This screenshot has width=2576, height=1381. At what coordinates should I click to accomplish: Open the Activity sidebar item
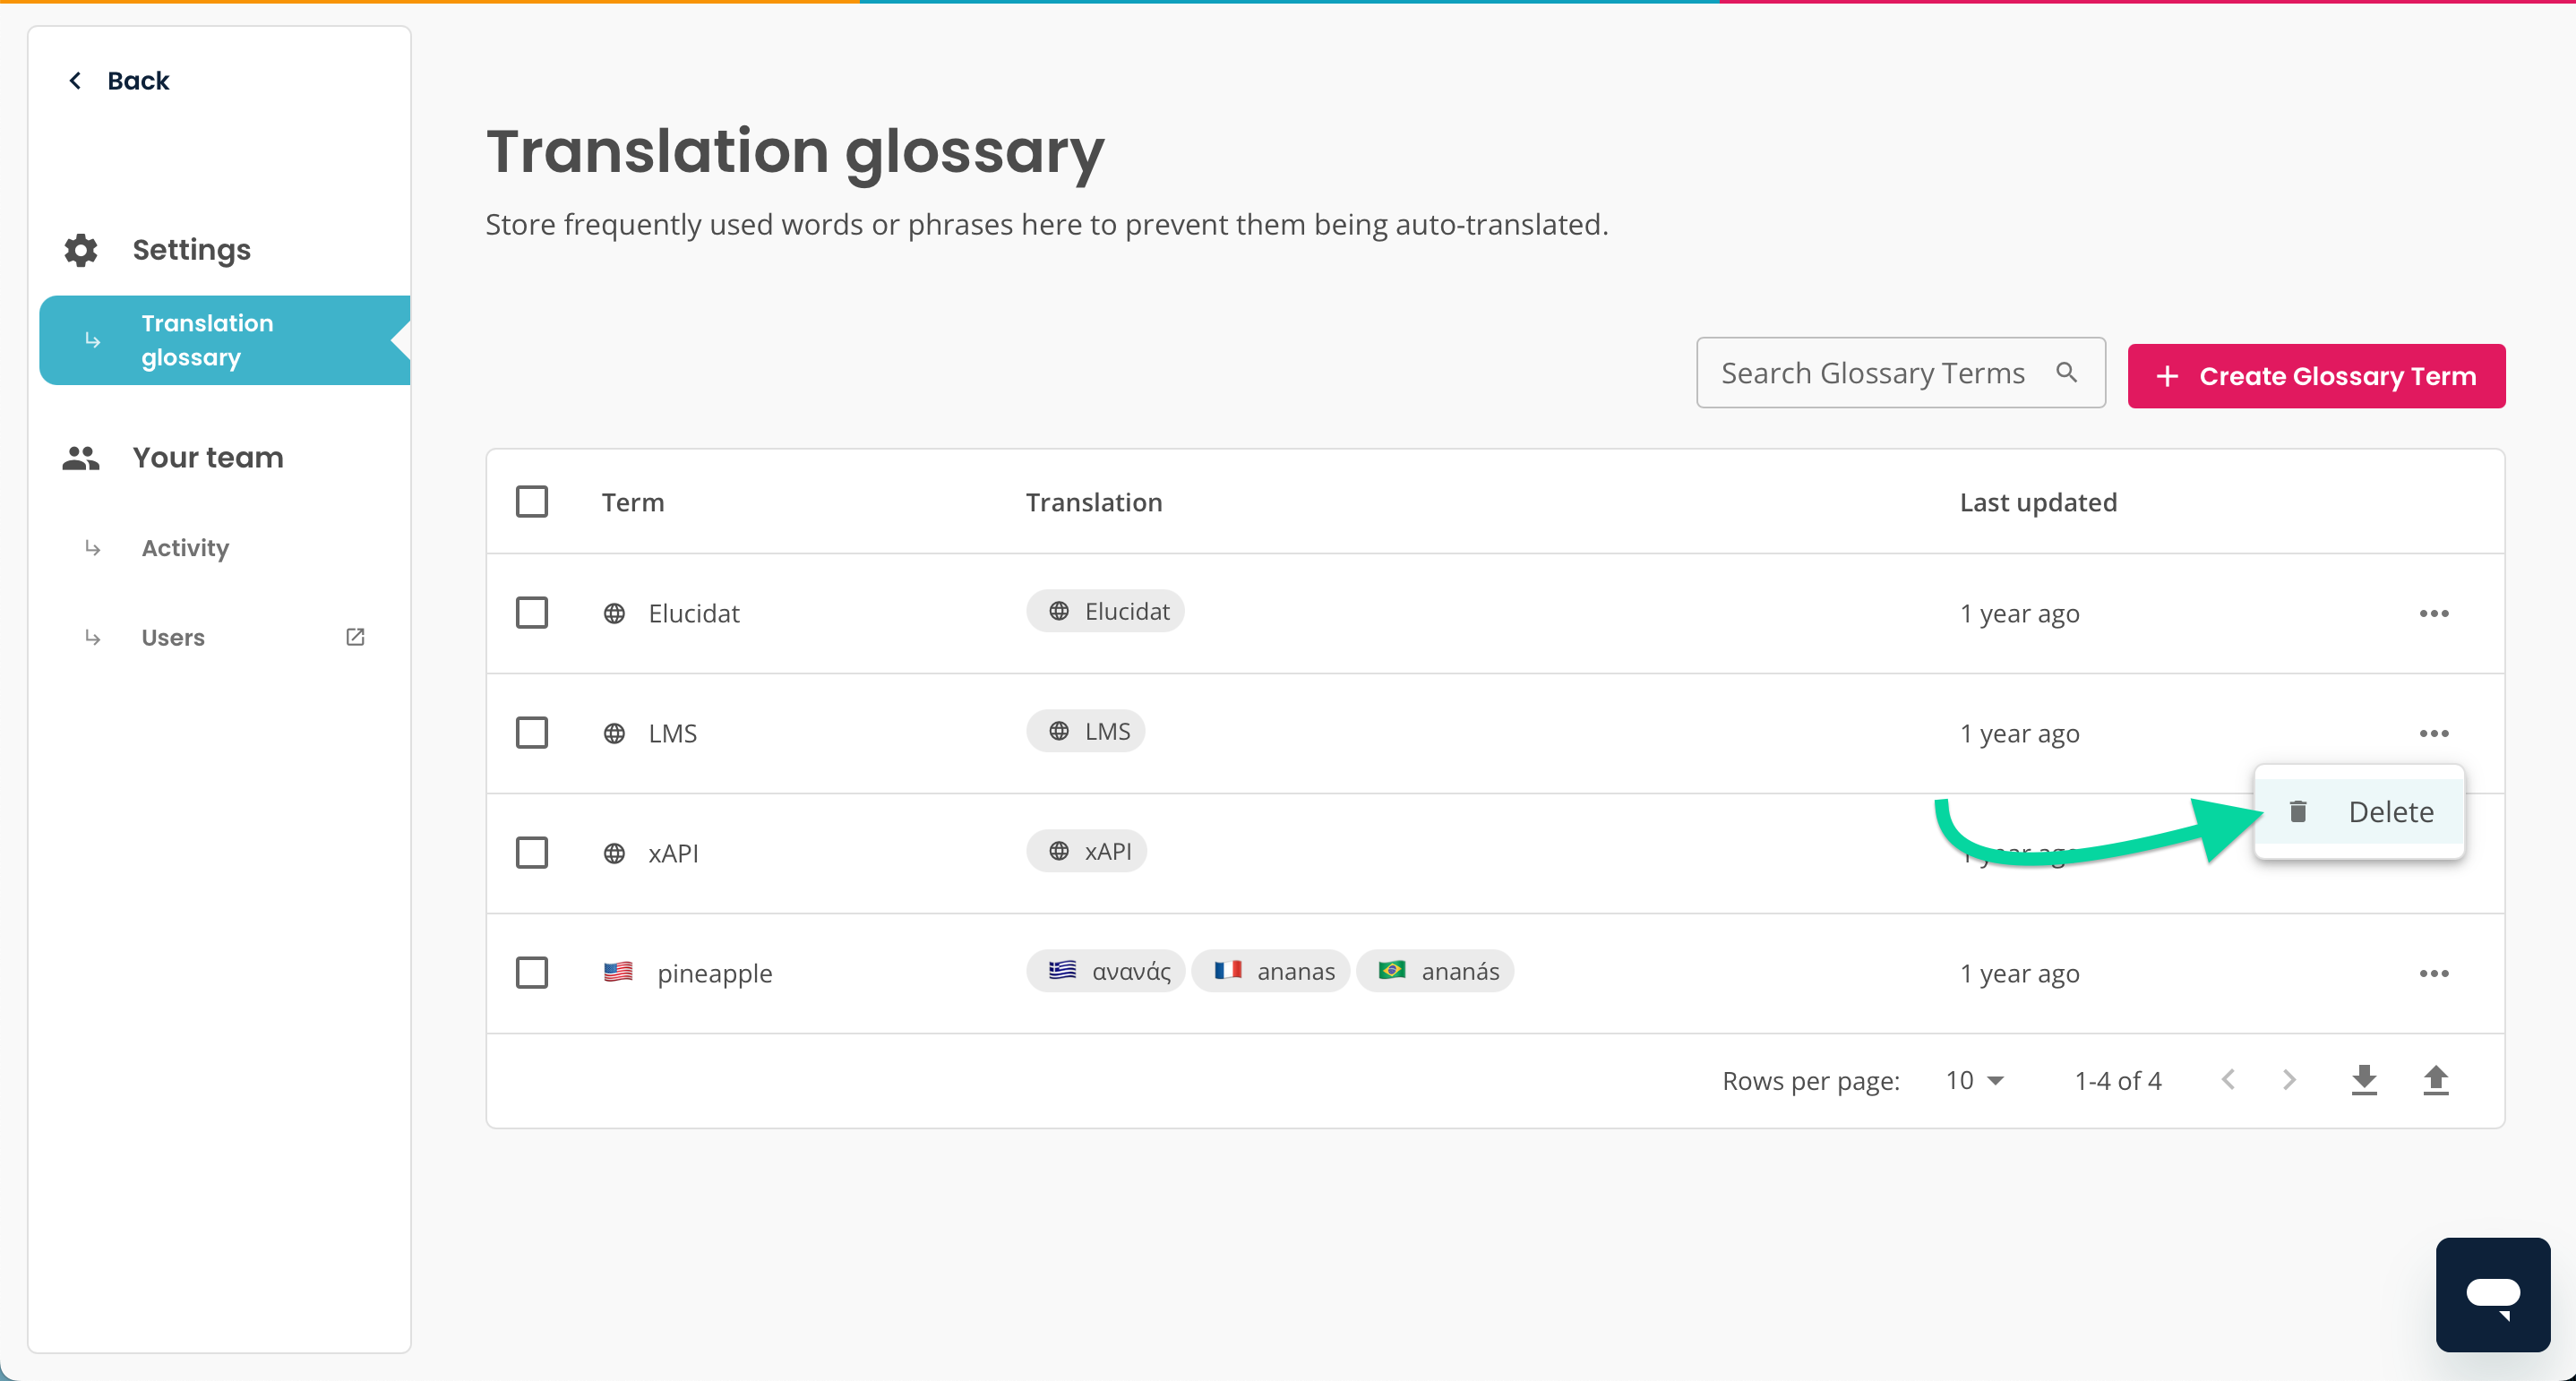click(185, 548)
